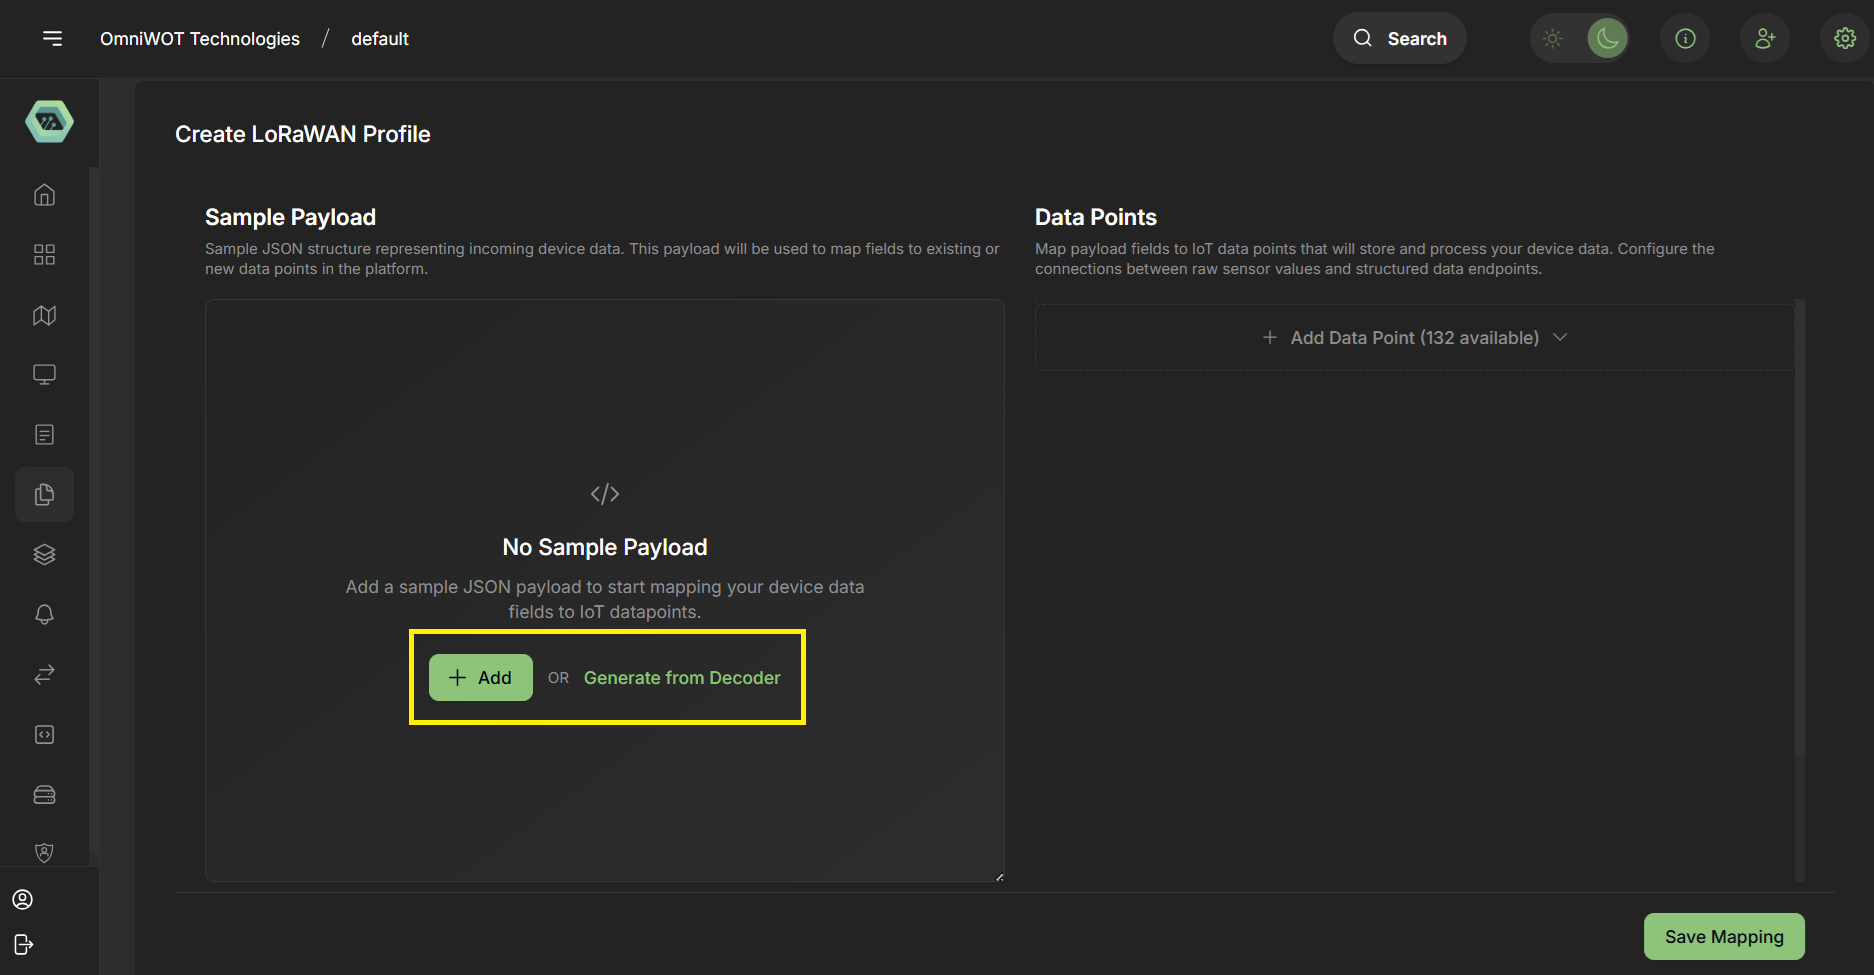Open the Home sidebar icon

44,194
